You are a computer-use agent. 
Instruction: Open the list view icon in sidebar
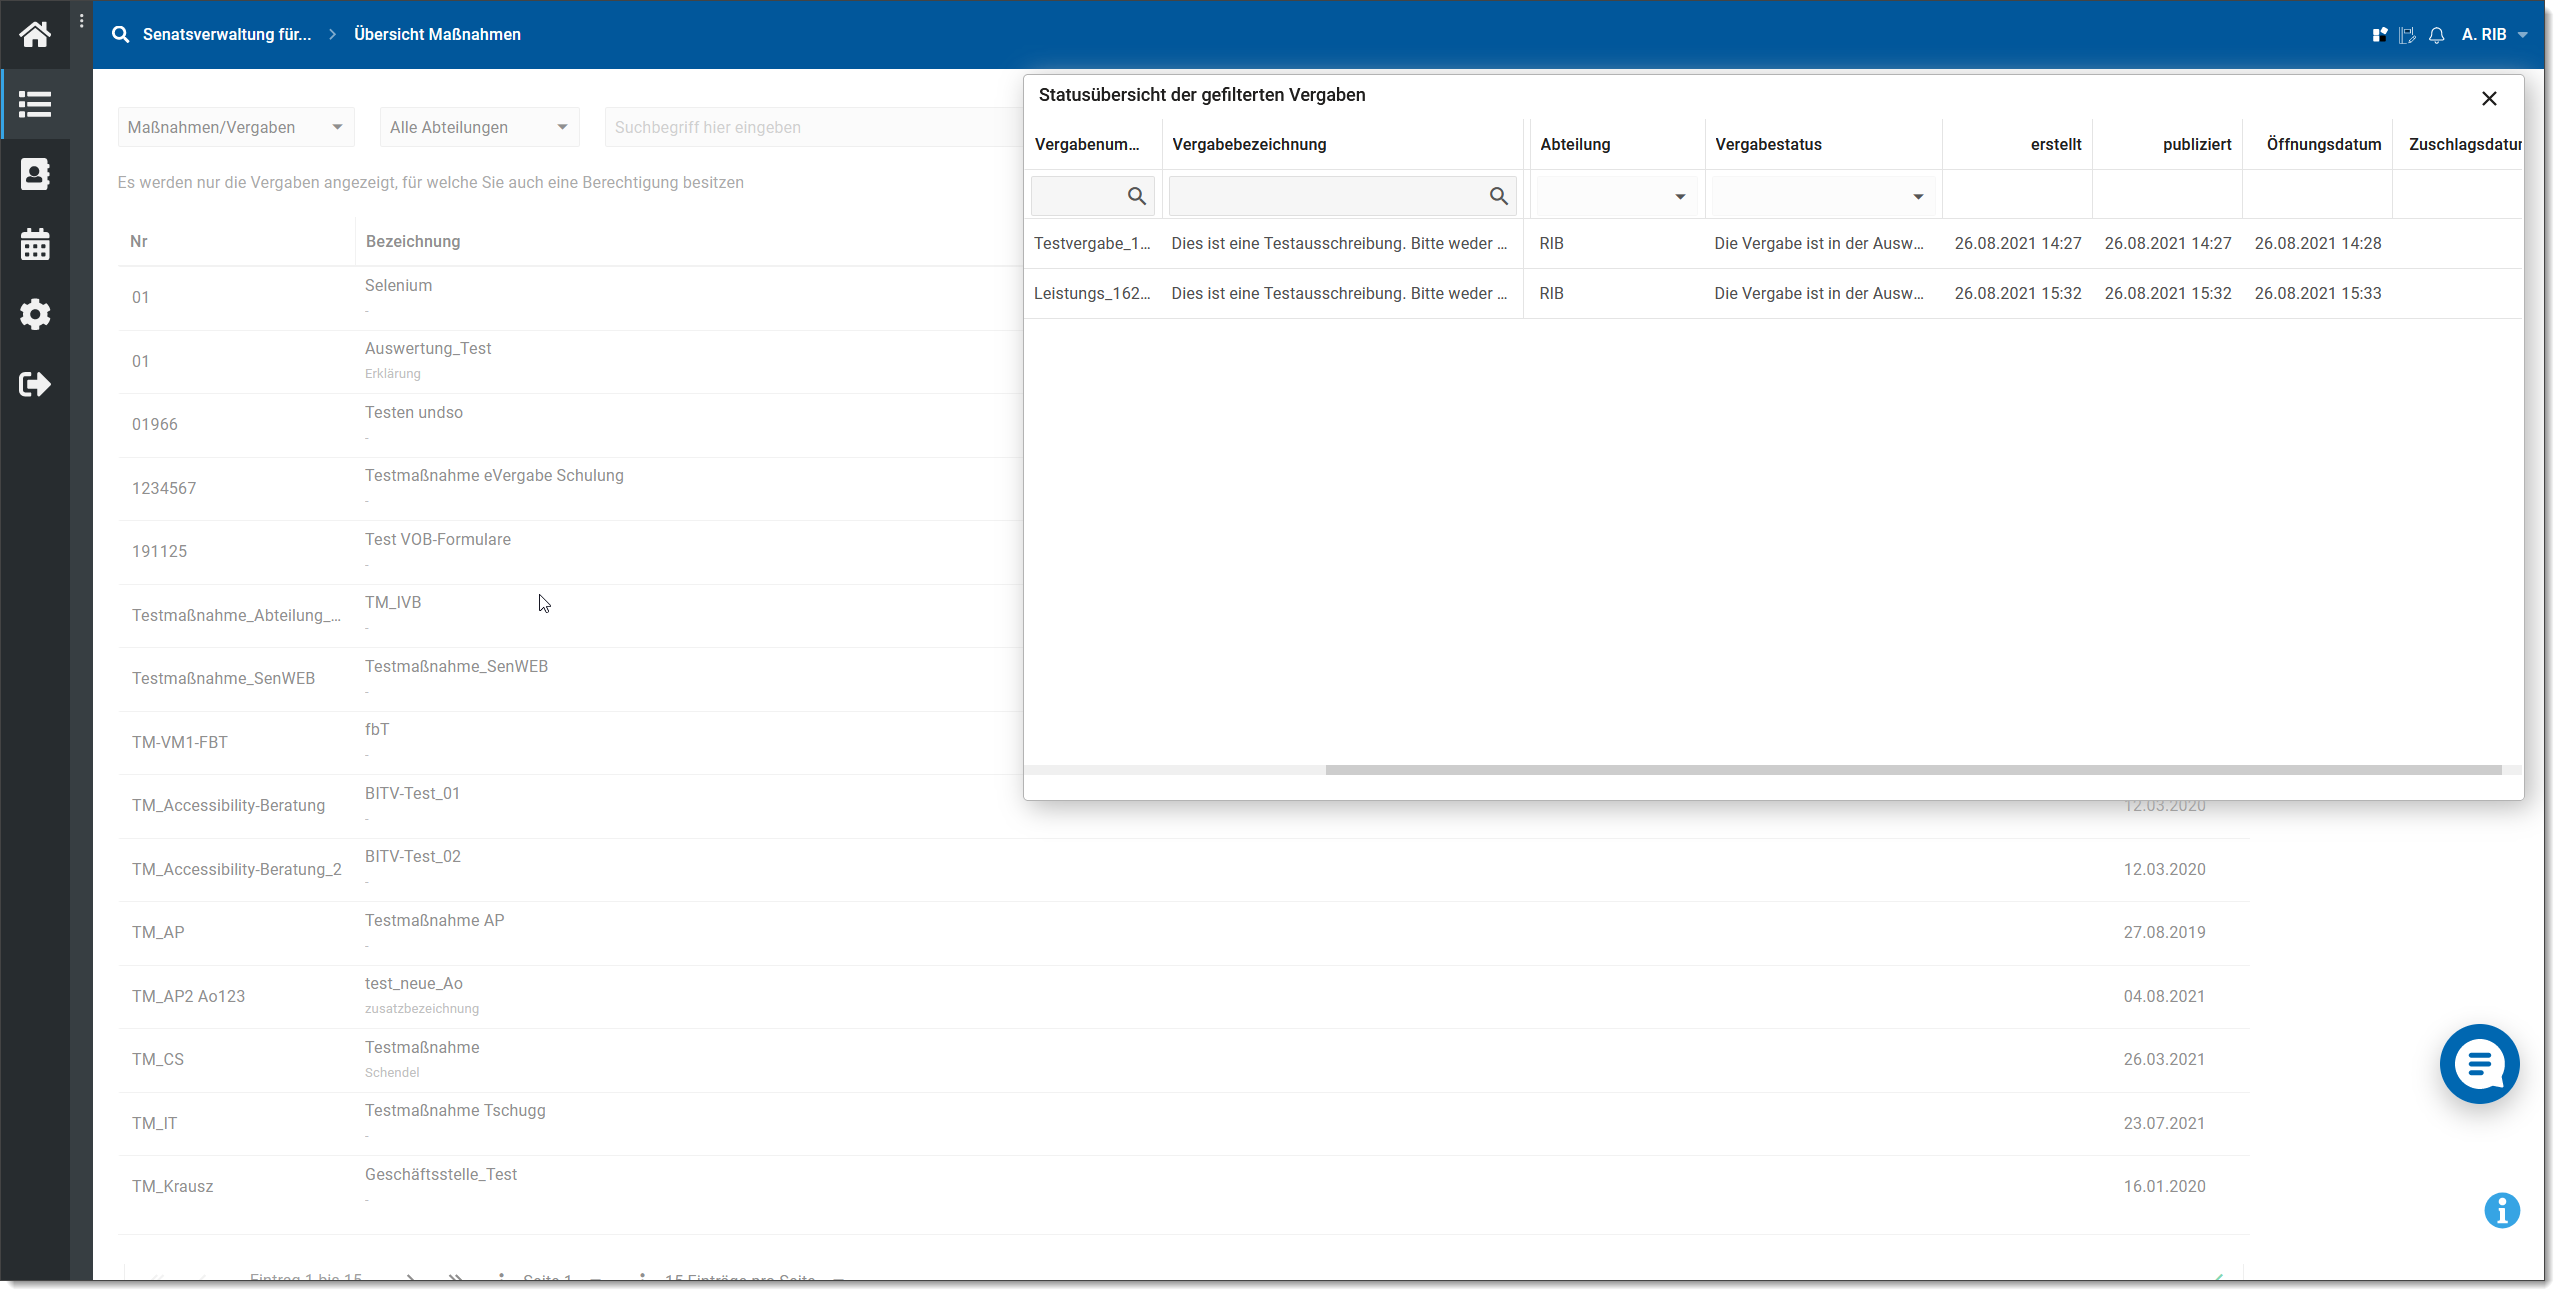[35, 104]
